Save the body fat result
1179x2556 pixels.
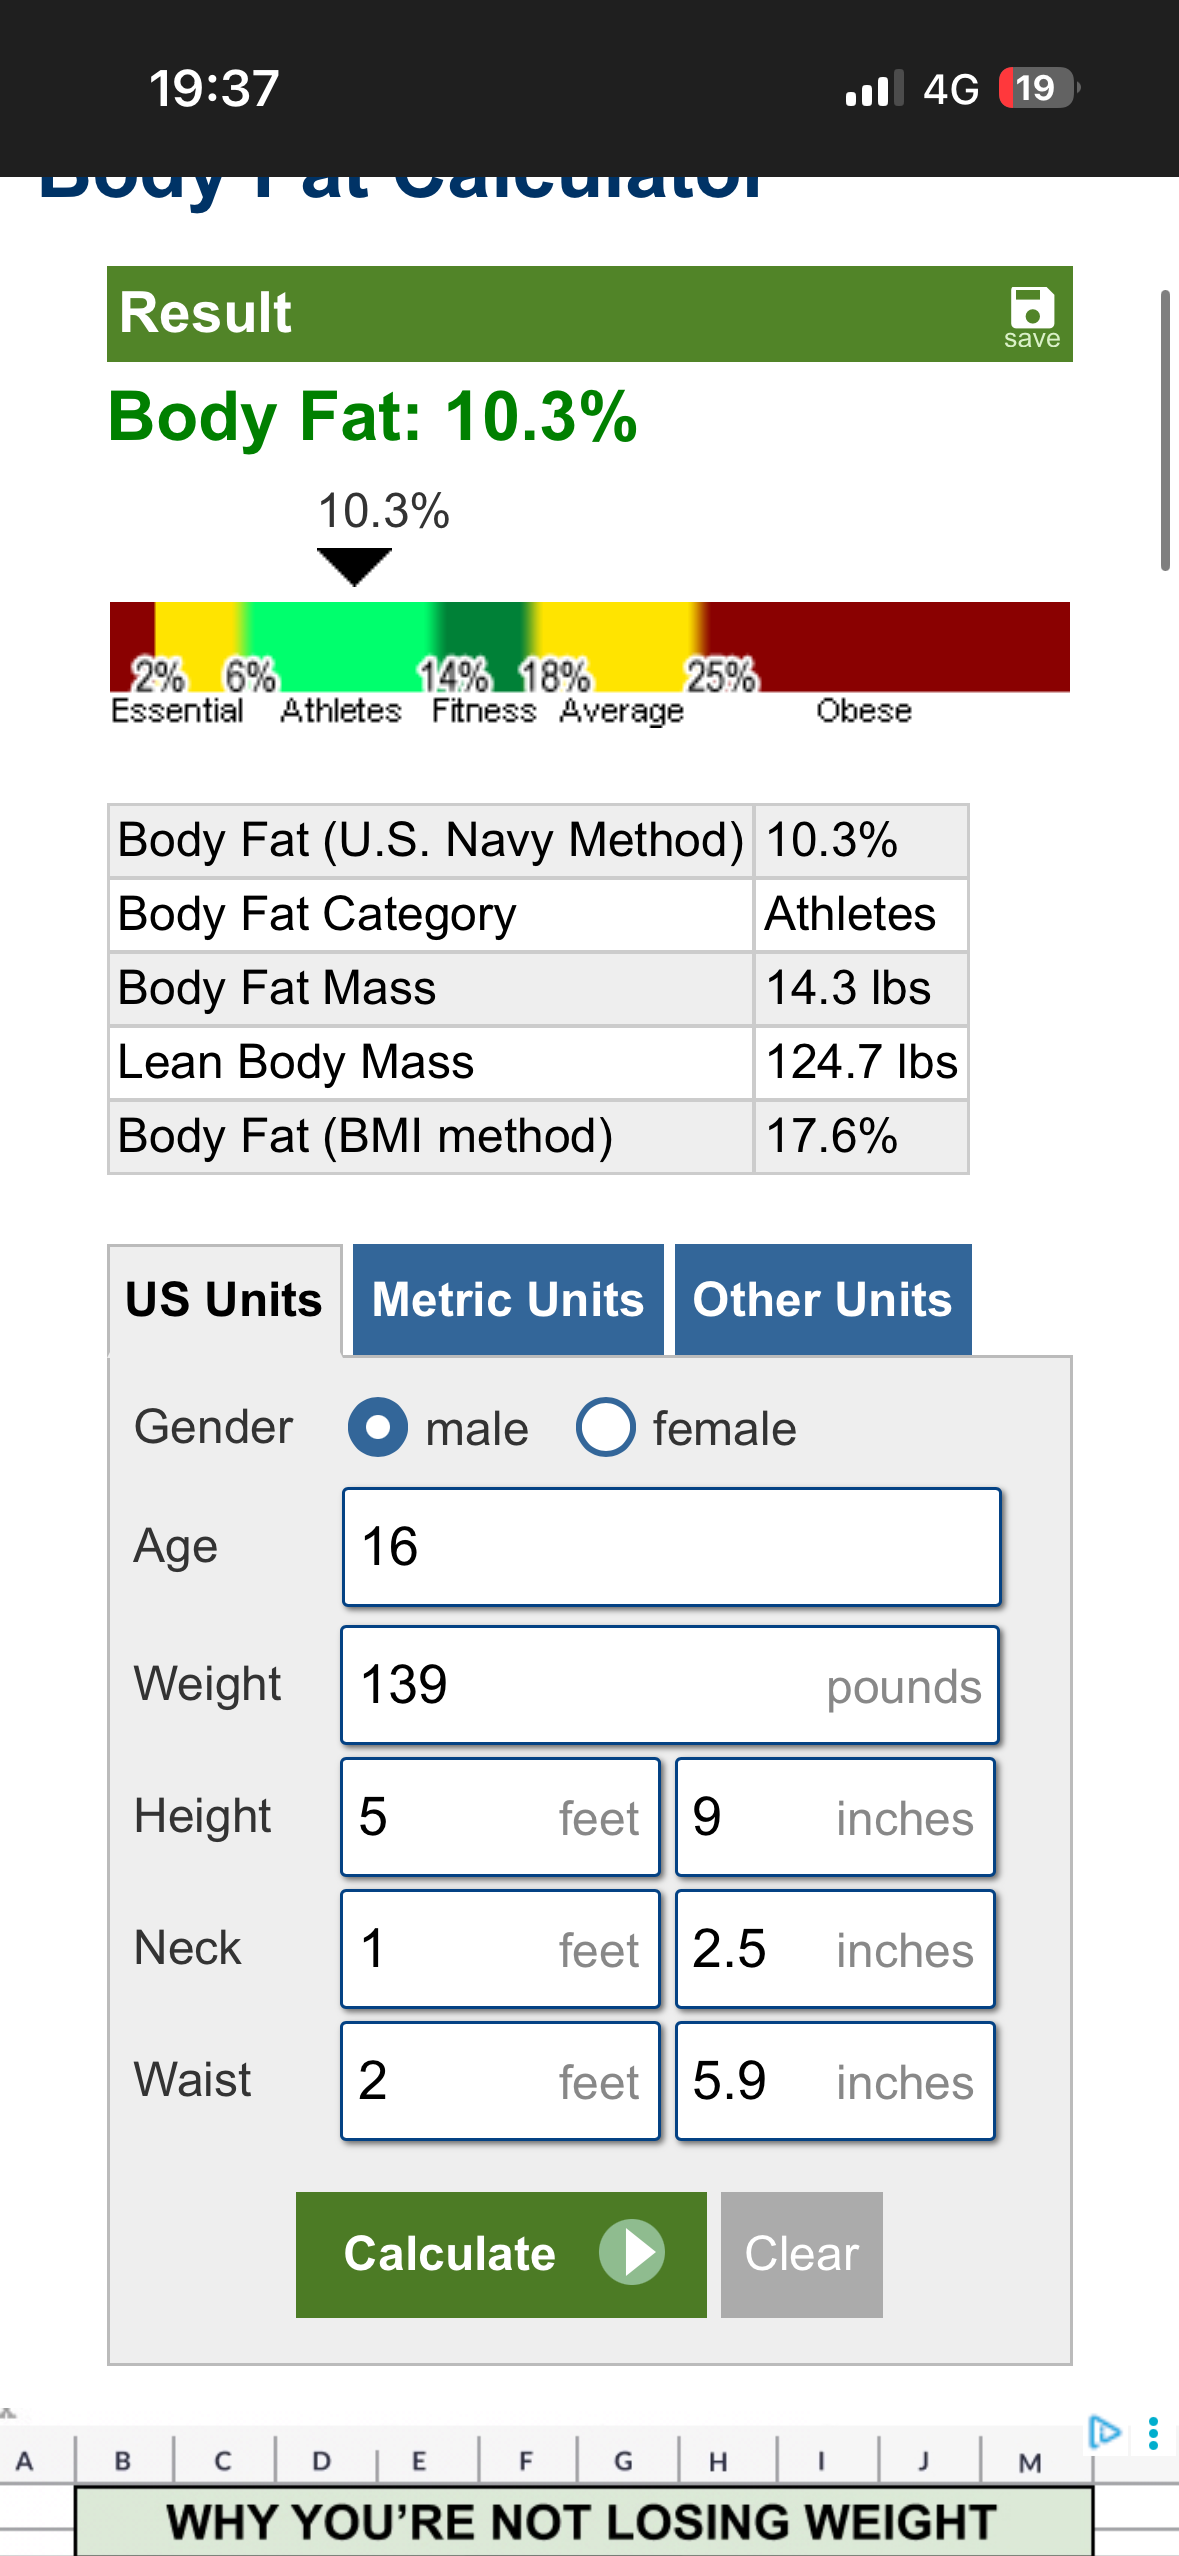tap(1031, 316)
